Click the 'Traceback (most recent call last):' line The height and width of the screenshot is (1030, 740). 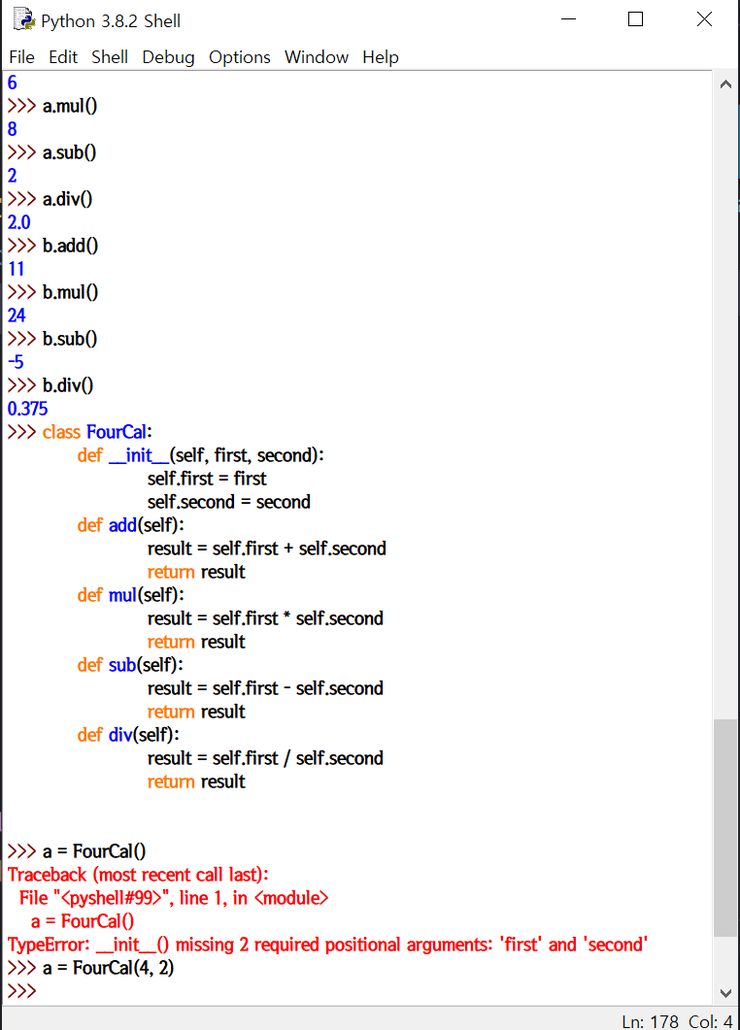(x=138, y=875)
